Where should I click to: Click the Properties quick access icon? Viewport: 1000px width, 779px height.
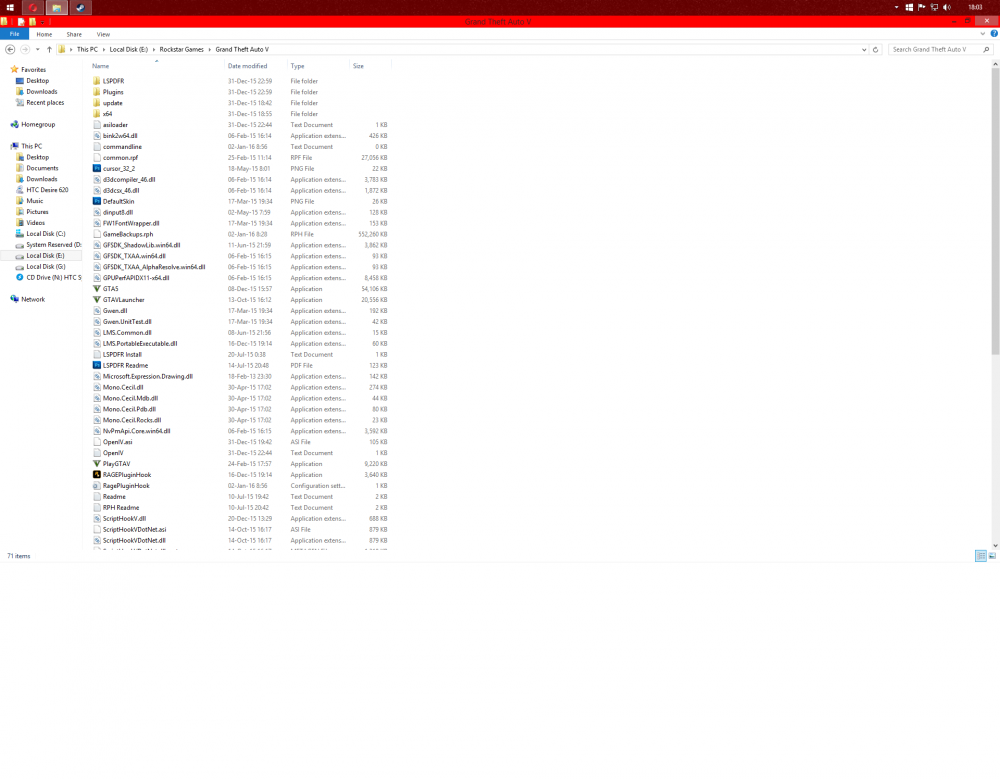coord(21,22)
